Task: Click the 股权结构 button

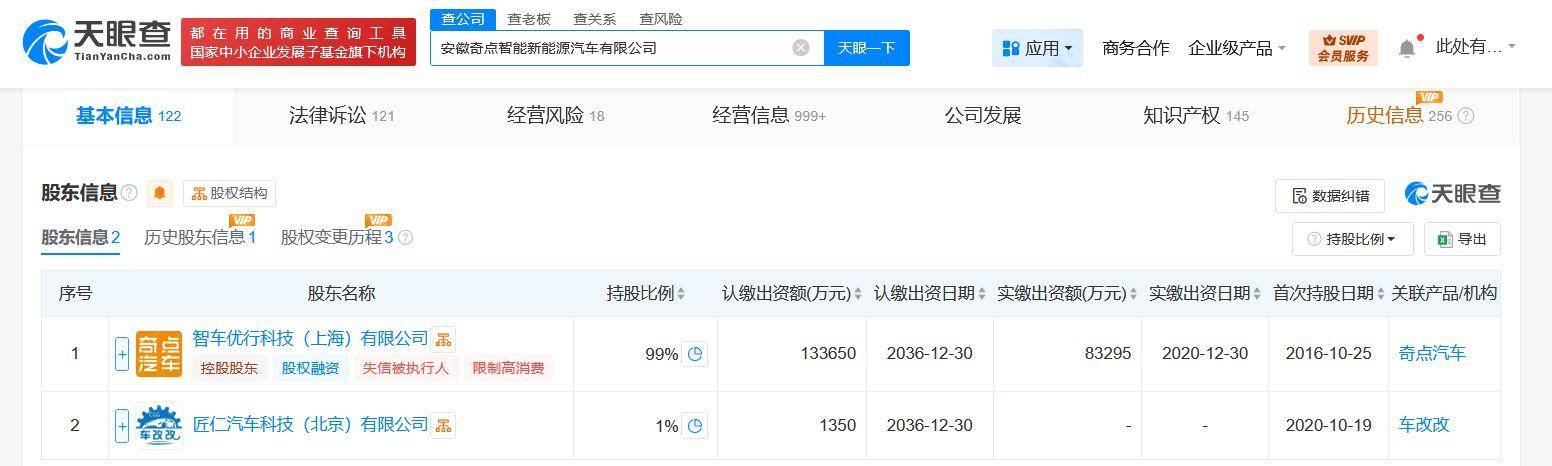Action: click(230, 194)
